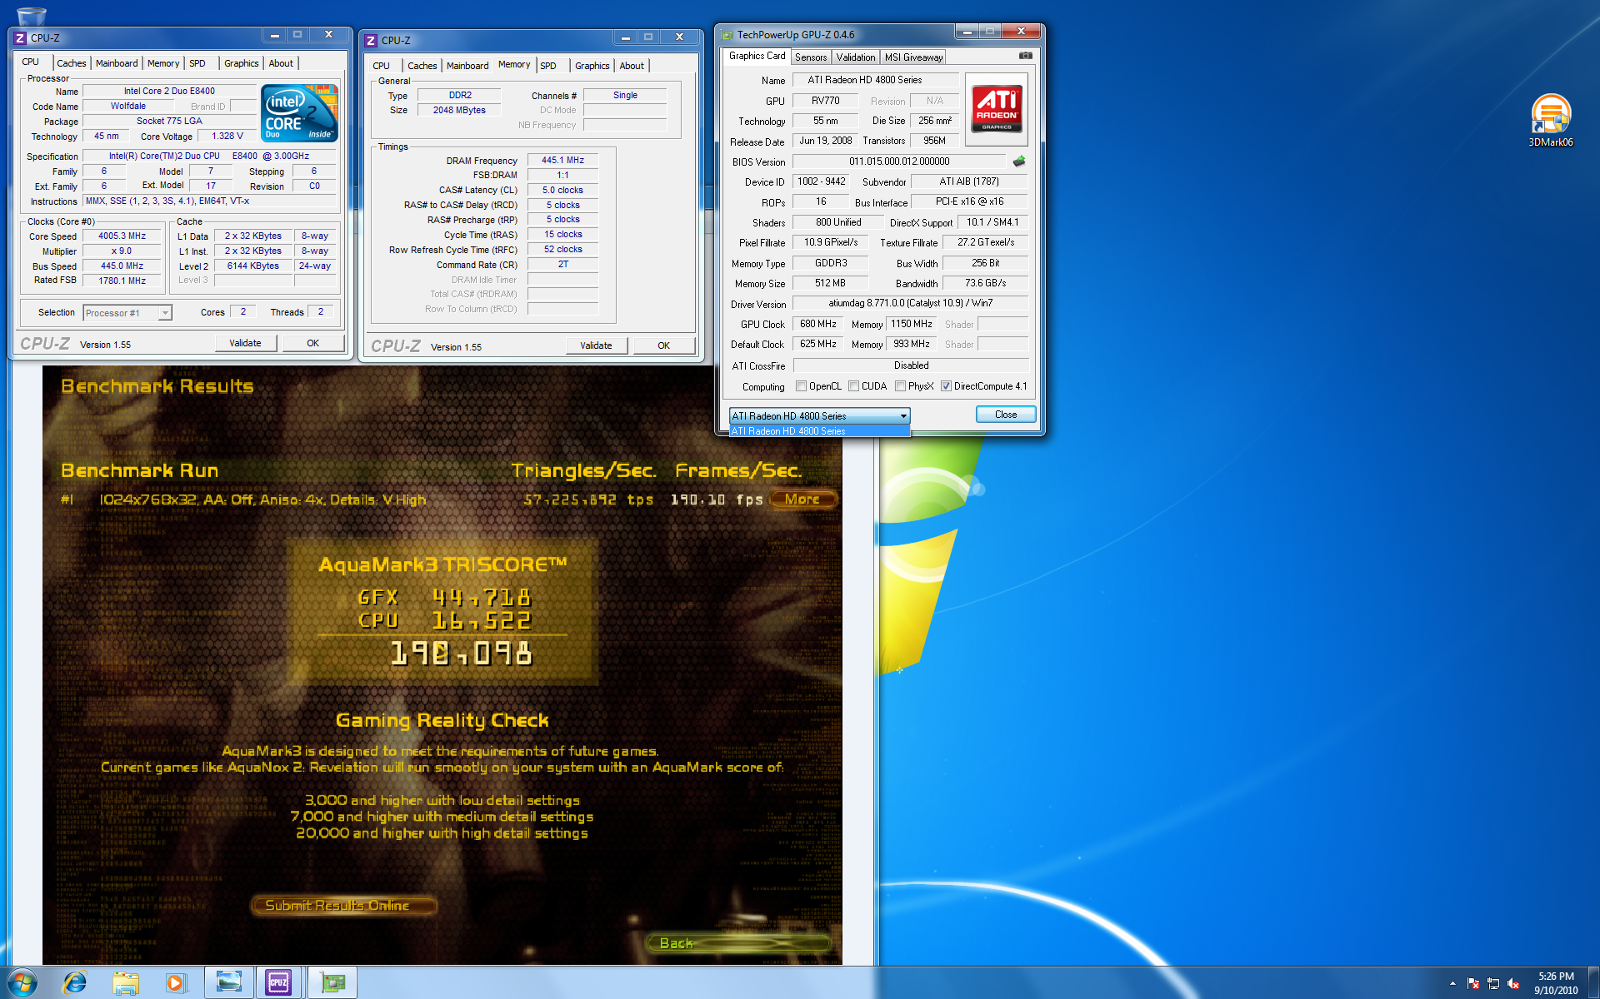Click the muted volume tray icon
The width and height of the screenshot is (1600, 999).
[x=1513, y=984]
